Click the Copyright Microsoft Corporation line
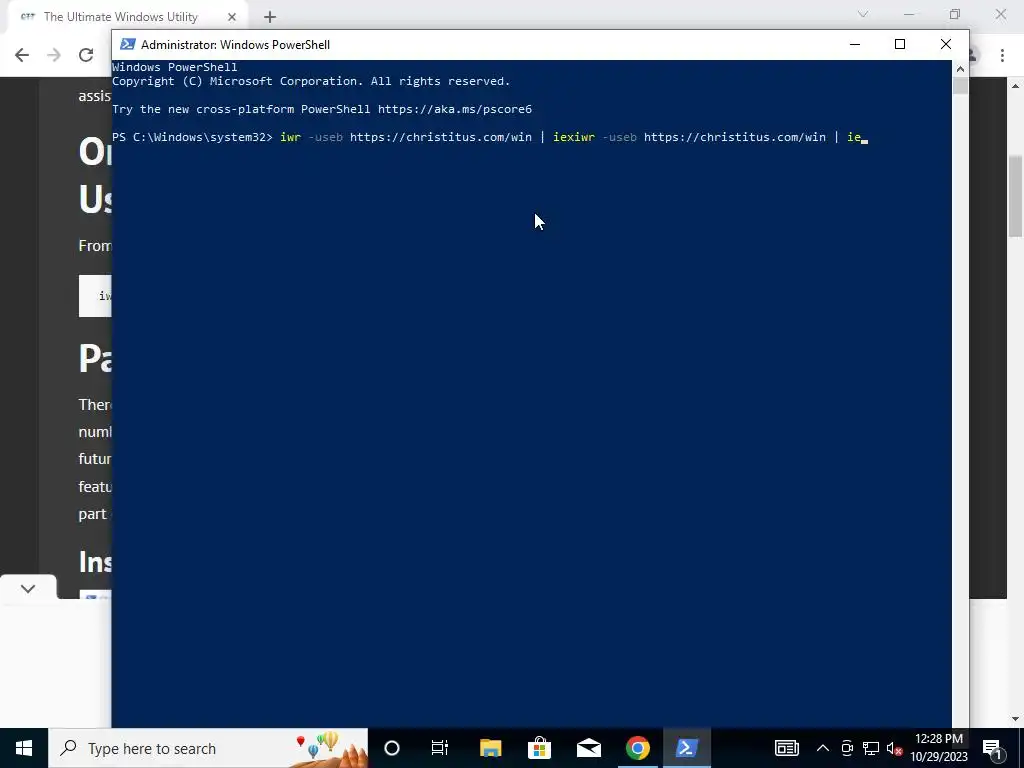The width and height of the screenshot is (1024, 768). (x=311, y=81)
